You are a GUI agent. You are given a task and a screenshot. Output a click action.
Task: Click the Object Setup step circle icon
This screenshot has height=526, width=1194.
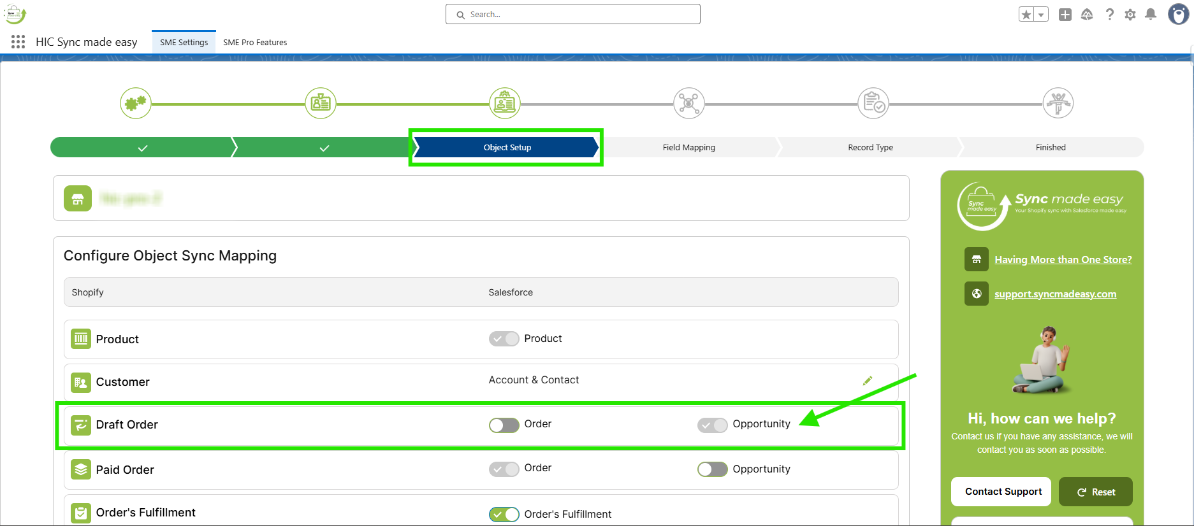click(505, 102)
